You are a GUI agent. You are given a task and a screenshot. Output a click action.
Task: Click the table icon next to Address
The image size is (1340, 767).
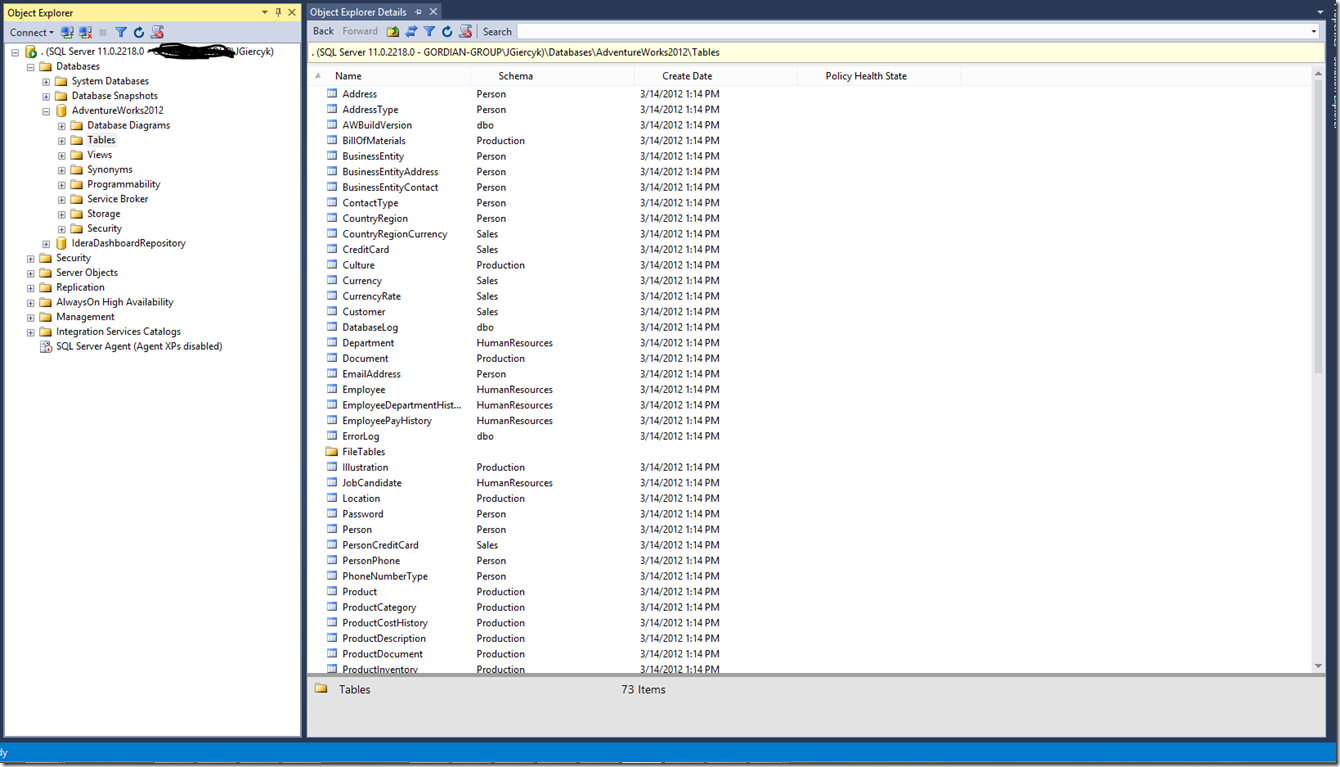333,94
